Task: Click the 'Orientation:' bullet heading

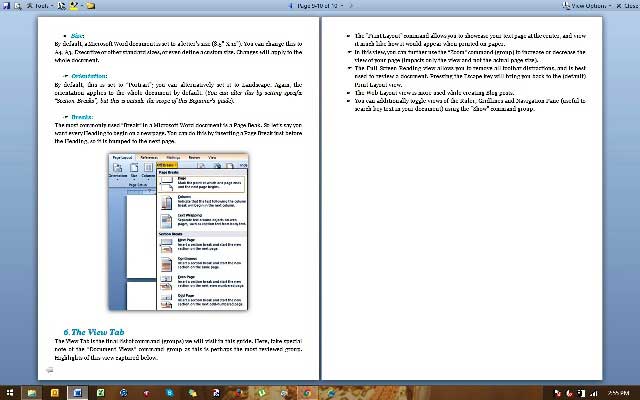Action: (x=89, y=76)
